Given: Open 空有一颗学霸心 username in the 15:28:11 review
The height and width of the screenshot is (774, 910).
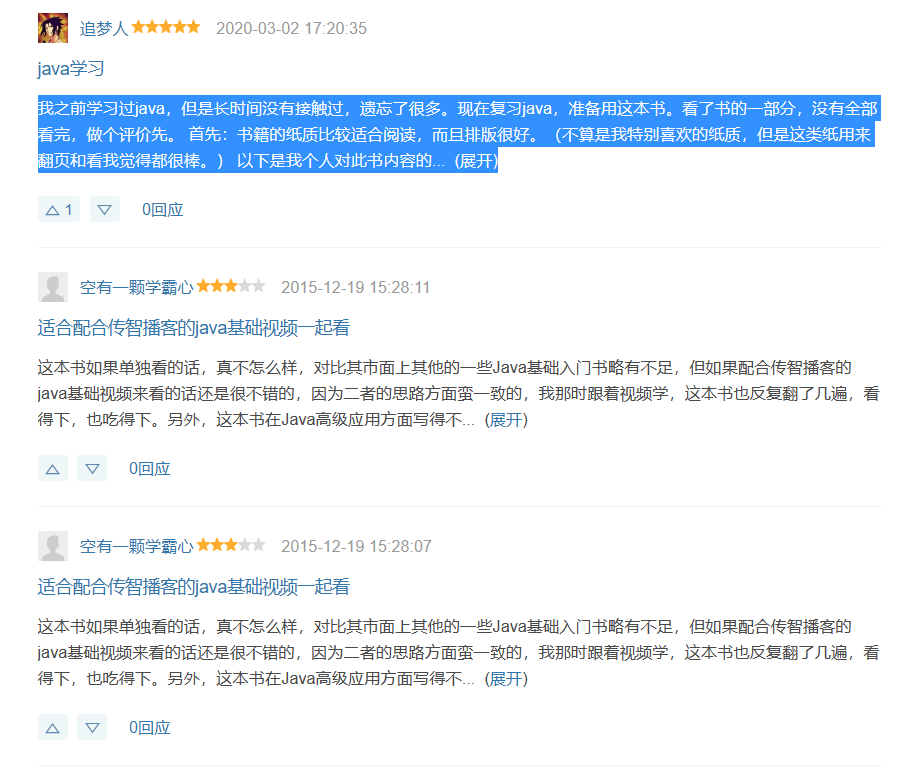Looking at the screenshot, I should click(x=136, y=287).
